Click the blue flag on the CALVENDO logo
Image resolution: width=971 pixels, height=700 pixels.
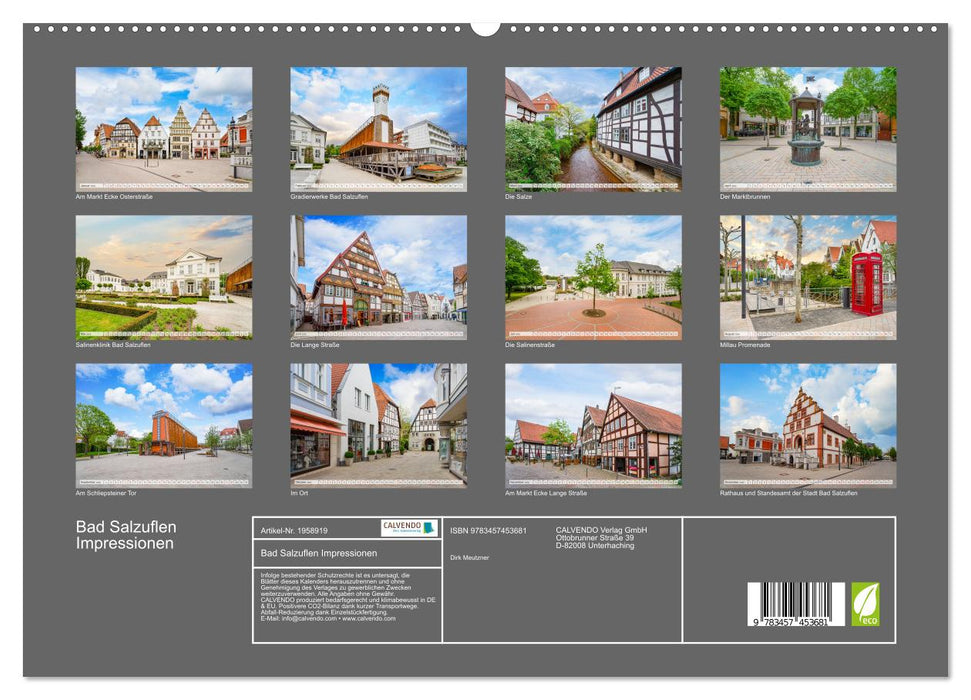coord(428,529)
